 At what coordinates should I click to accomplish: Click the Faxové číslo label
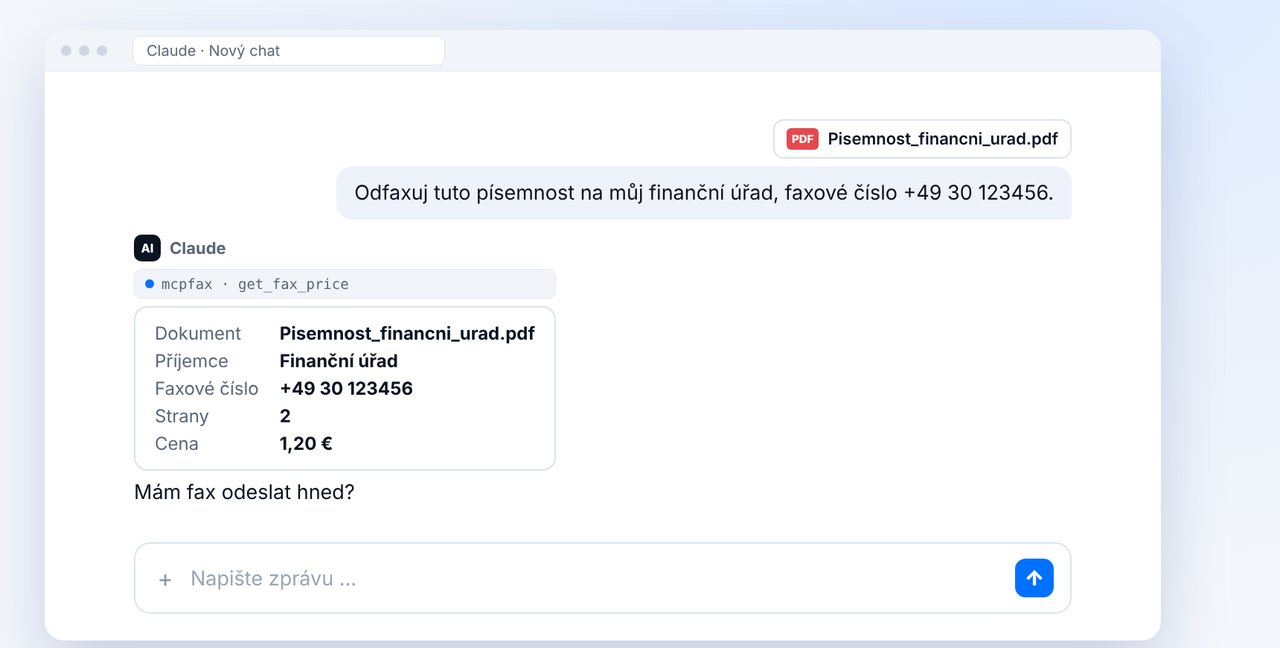tap(207, 388)
